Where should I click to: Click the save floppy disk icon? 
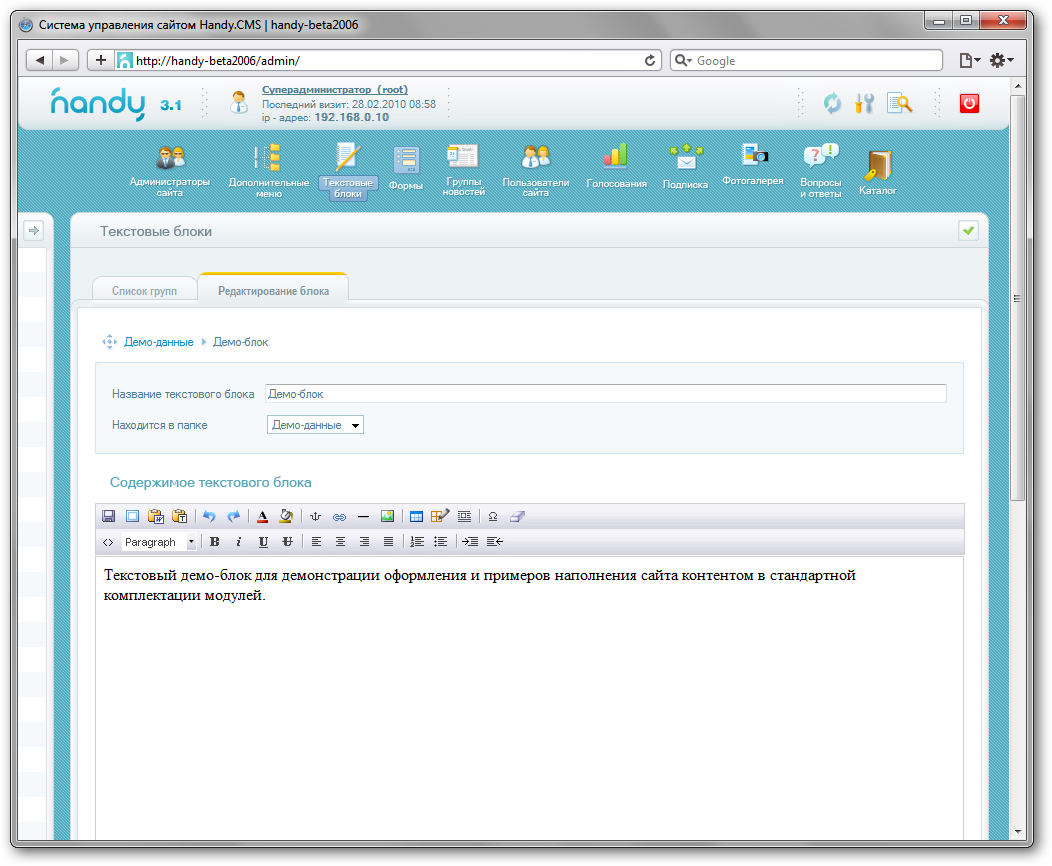pos(109,517)
